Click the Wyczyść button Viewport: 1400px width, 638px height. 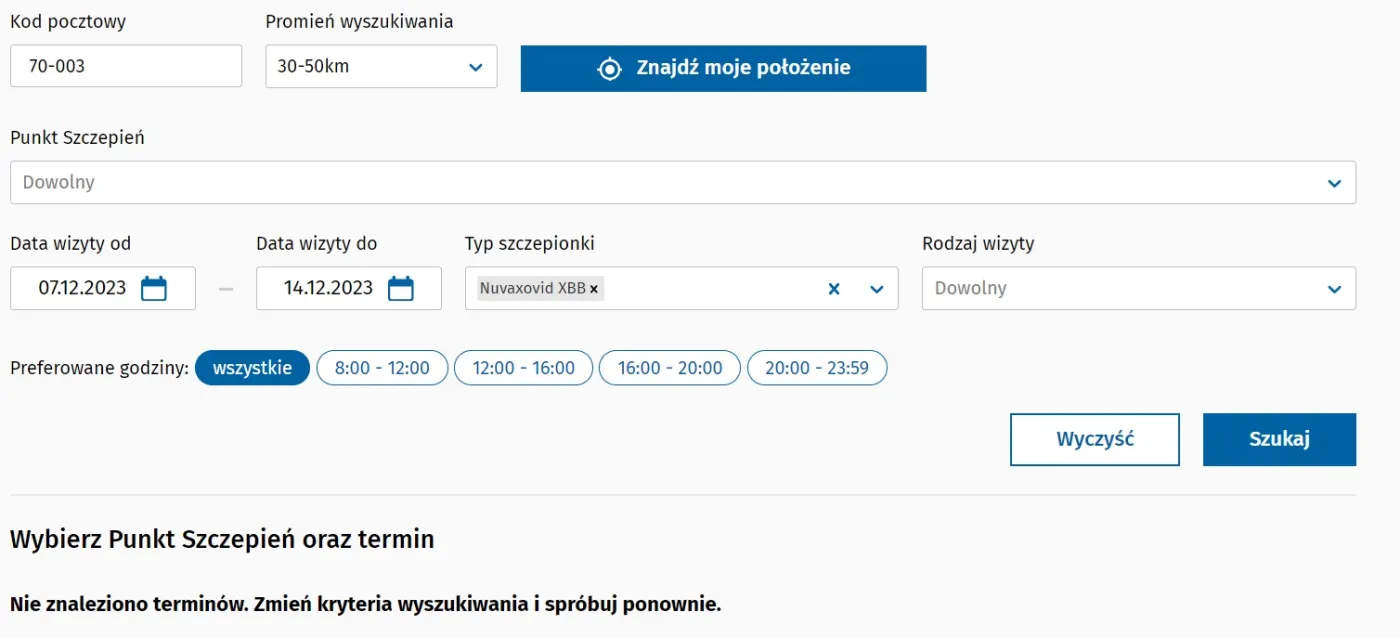1095,440
